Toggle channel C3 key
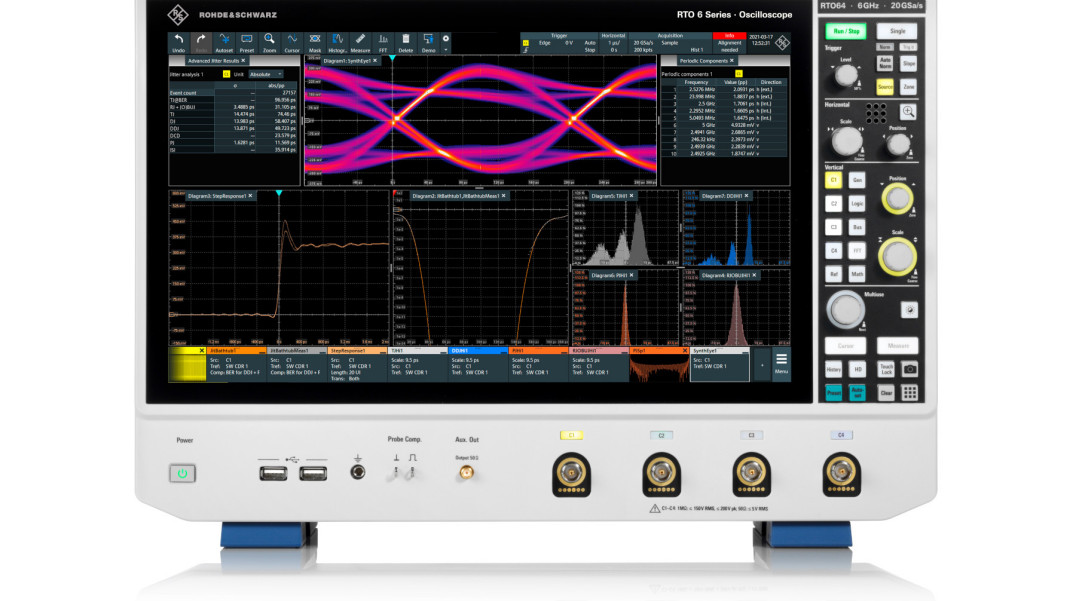 click(833, 227)
